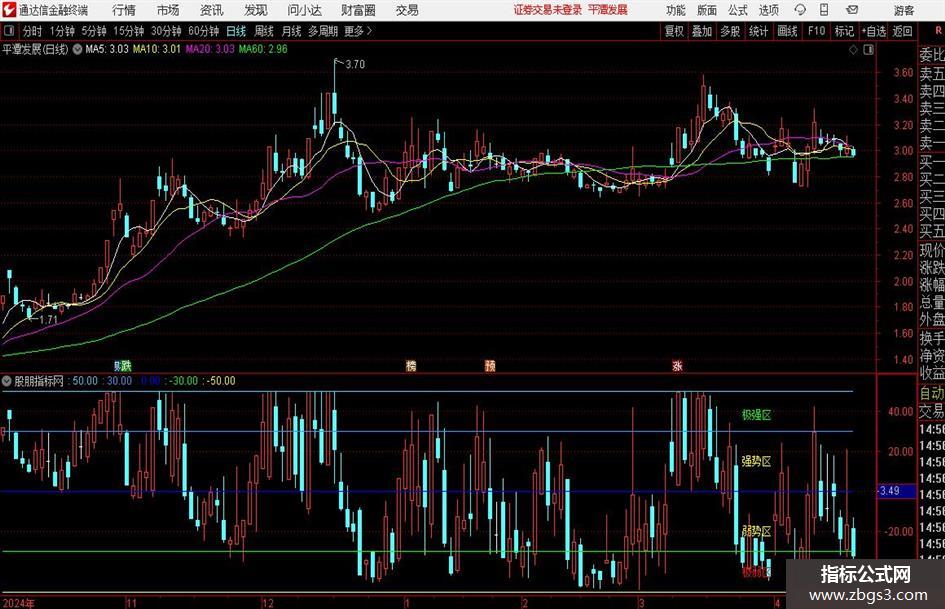Open the 选项 menu

pyautogui.click(x=768, y=10)
